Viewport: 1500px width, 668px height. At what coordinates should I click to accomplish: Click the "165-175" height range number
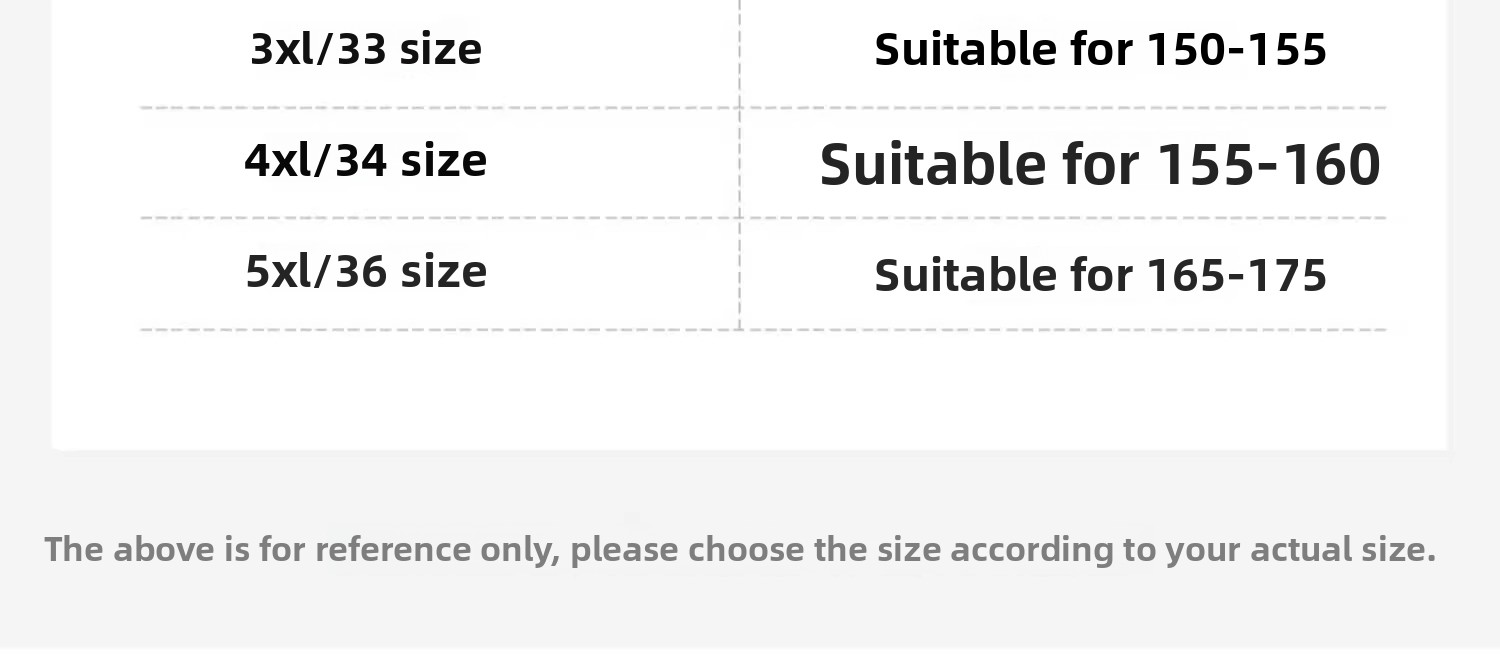1236,275
